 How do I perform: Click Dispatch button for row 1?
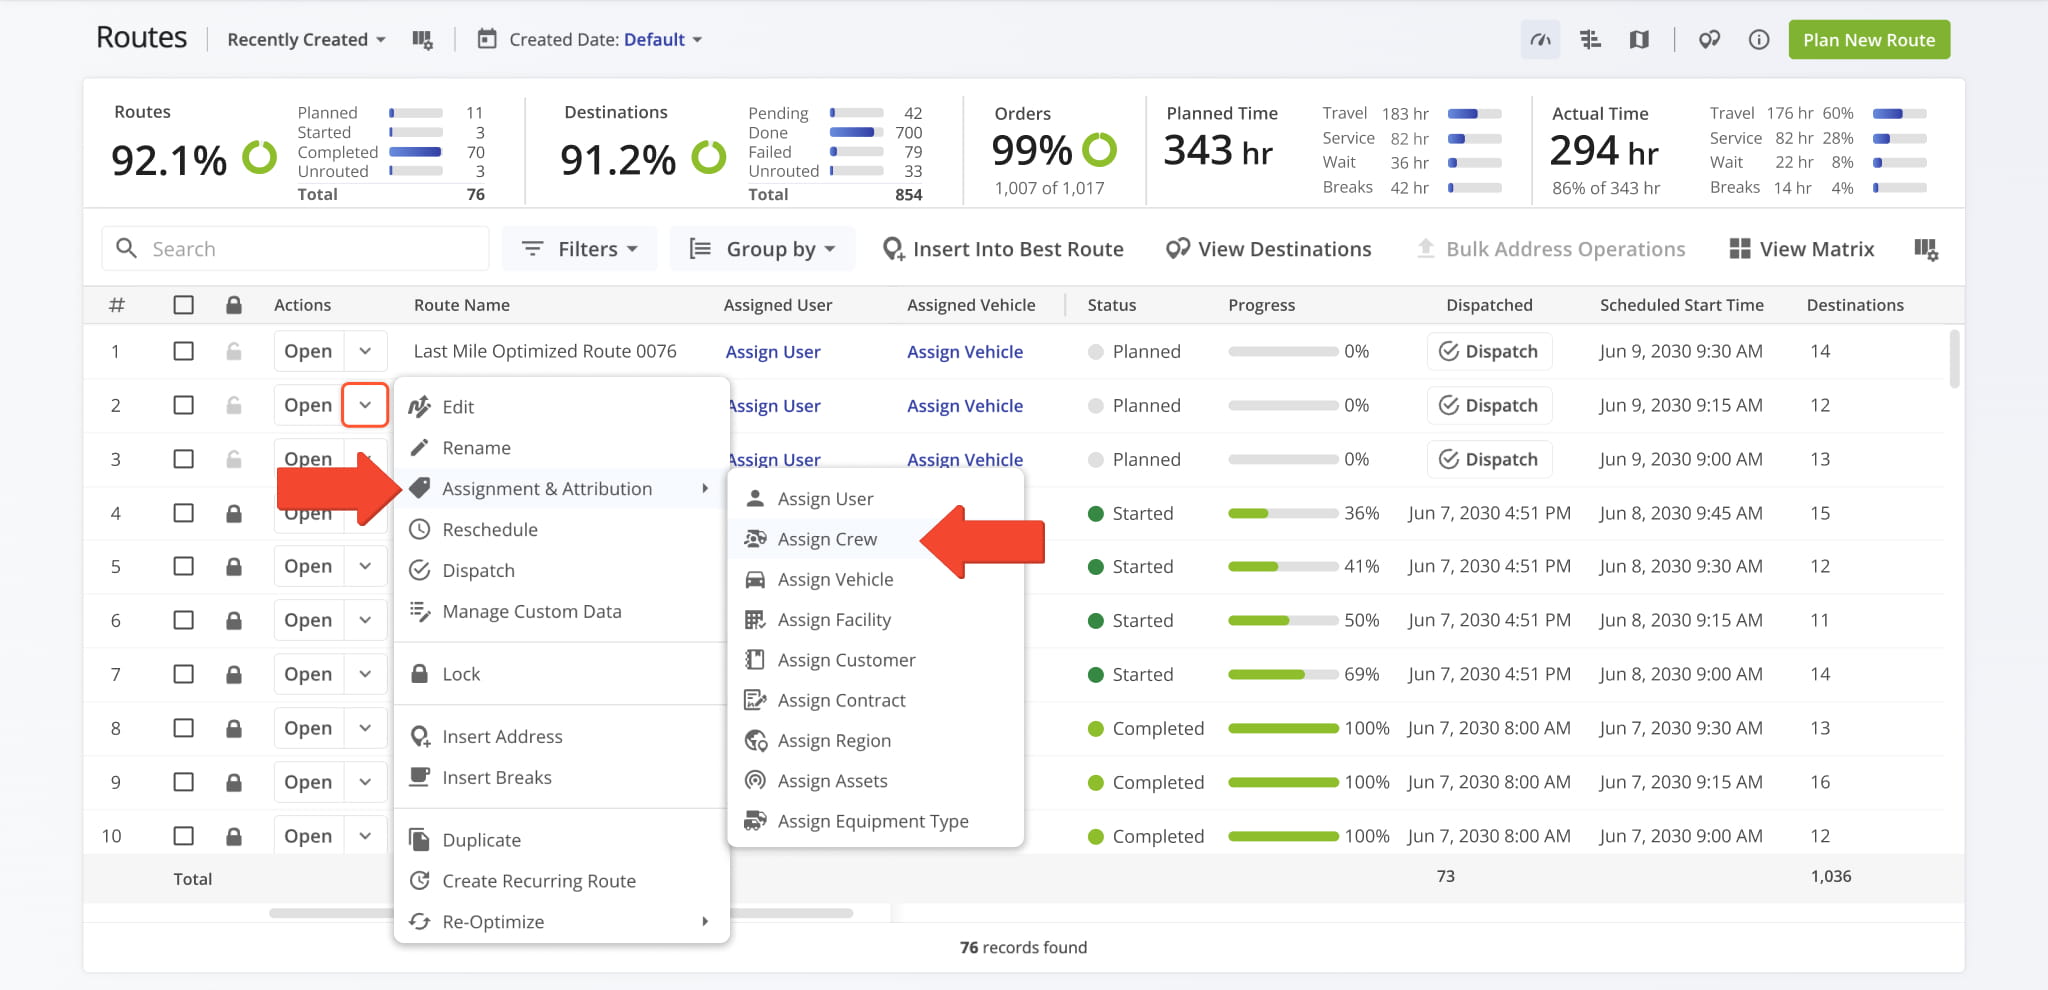pos(1489,351)
